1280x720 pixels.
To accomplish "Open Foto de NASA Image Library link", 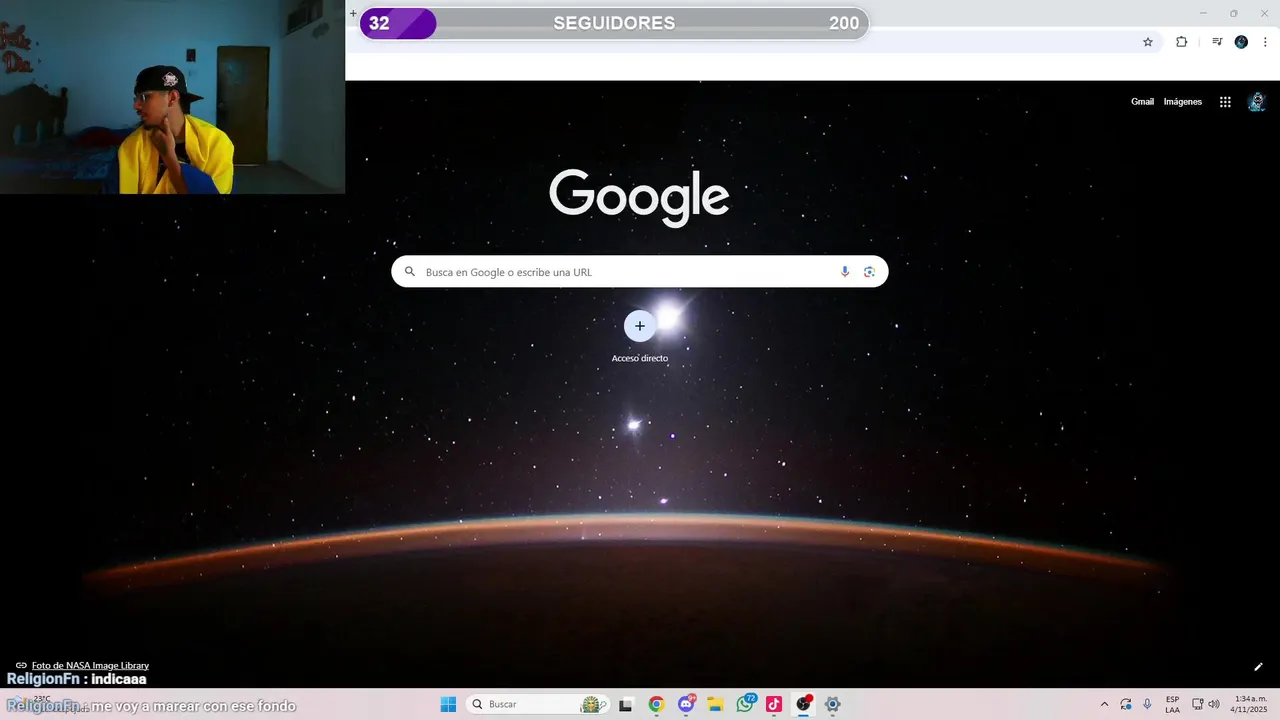I will [x=90, y=665].
